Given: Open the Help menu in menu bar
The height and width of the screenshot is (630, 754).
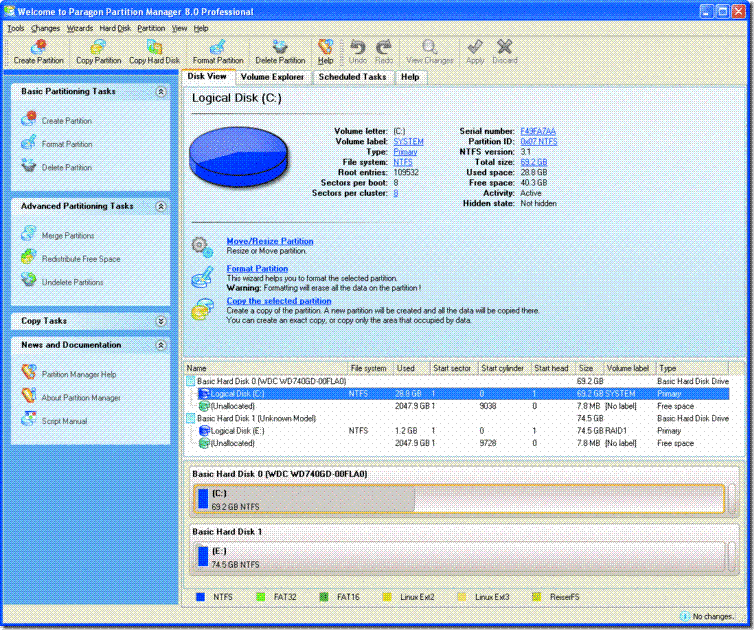Looking at the screenshot, I should (x=201, y=28).
